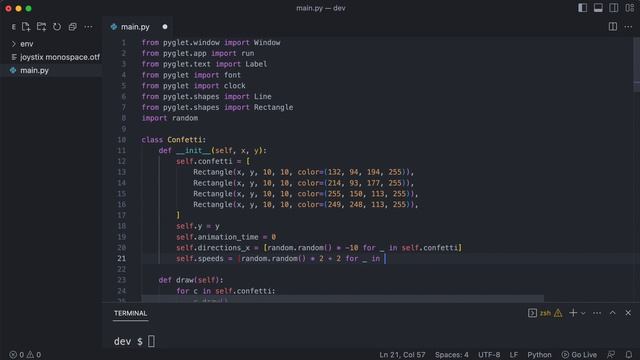Select the TERMINAL panel tab
This screenshot has width=640, height=360.
131,313
